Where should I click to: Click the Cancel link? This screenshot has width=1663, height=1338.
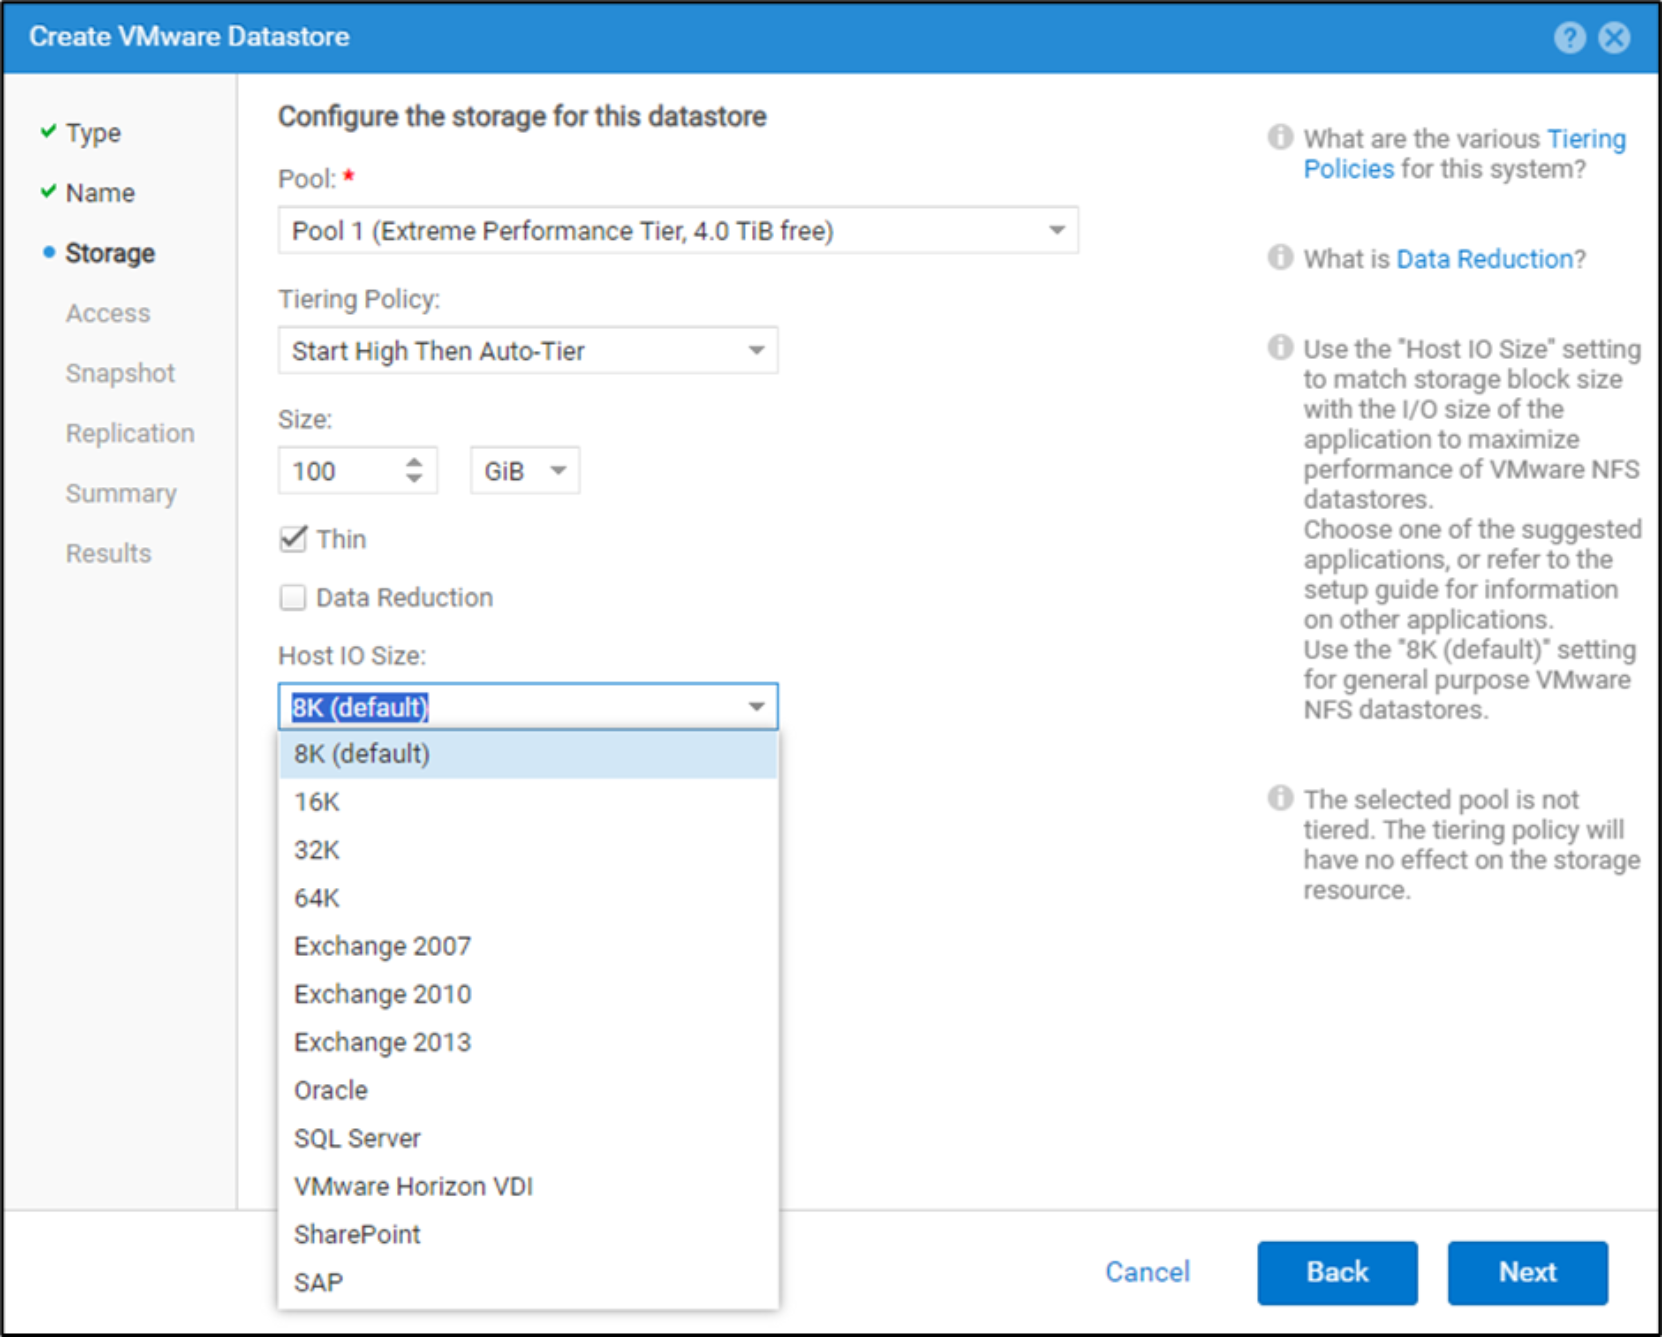(1147, 1272)
